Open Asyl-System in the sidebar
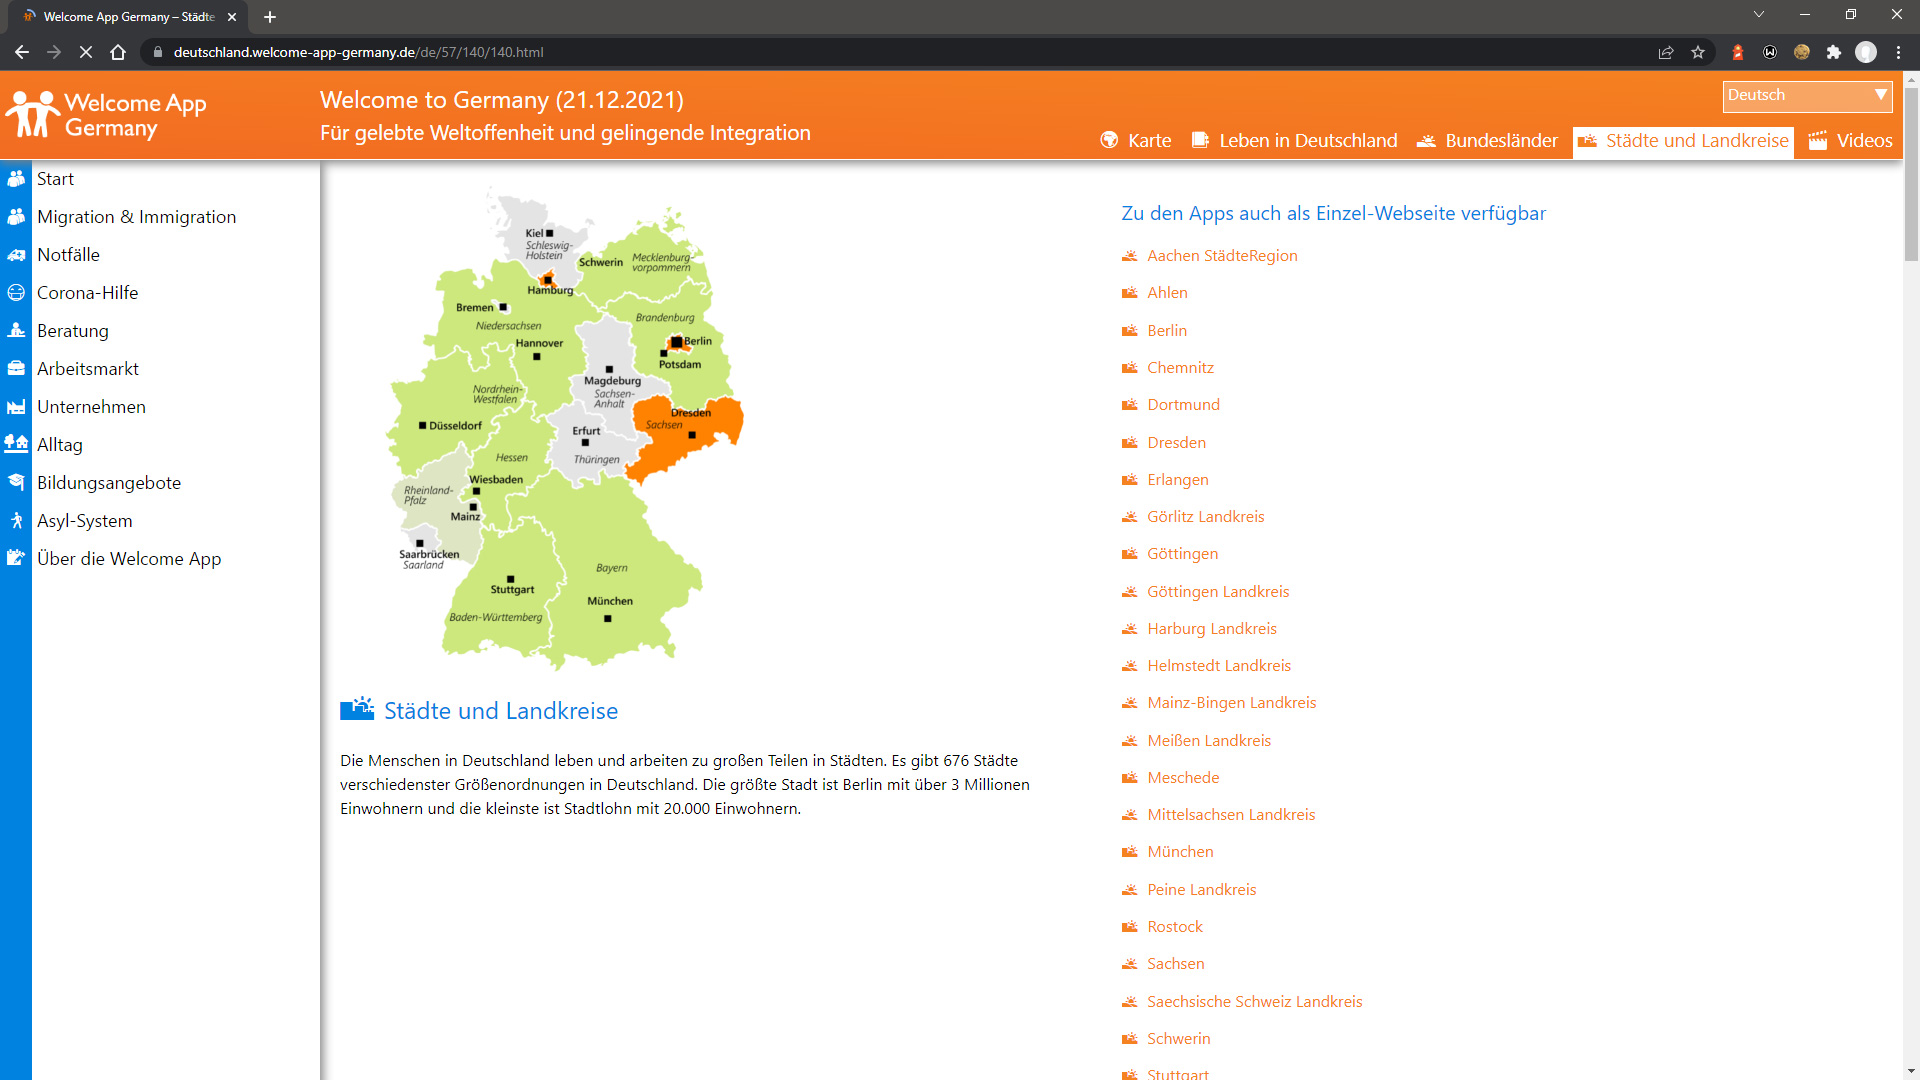Screen dimensions: 1920x1080 pos(84,521)
